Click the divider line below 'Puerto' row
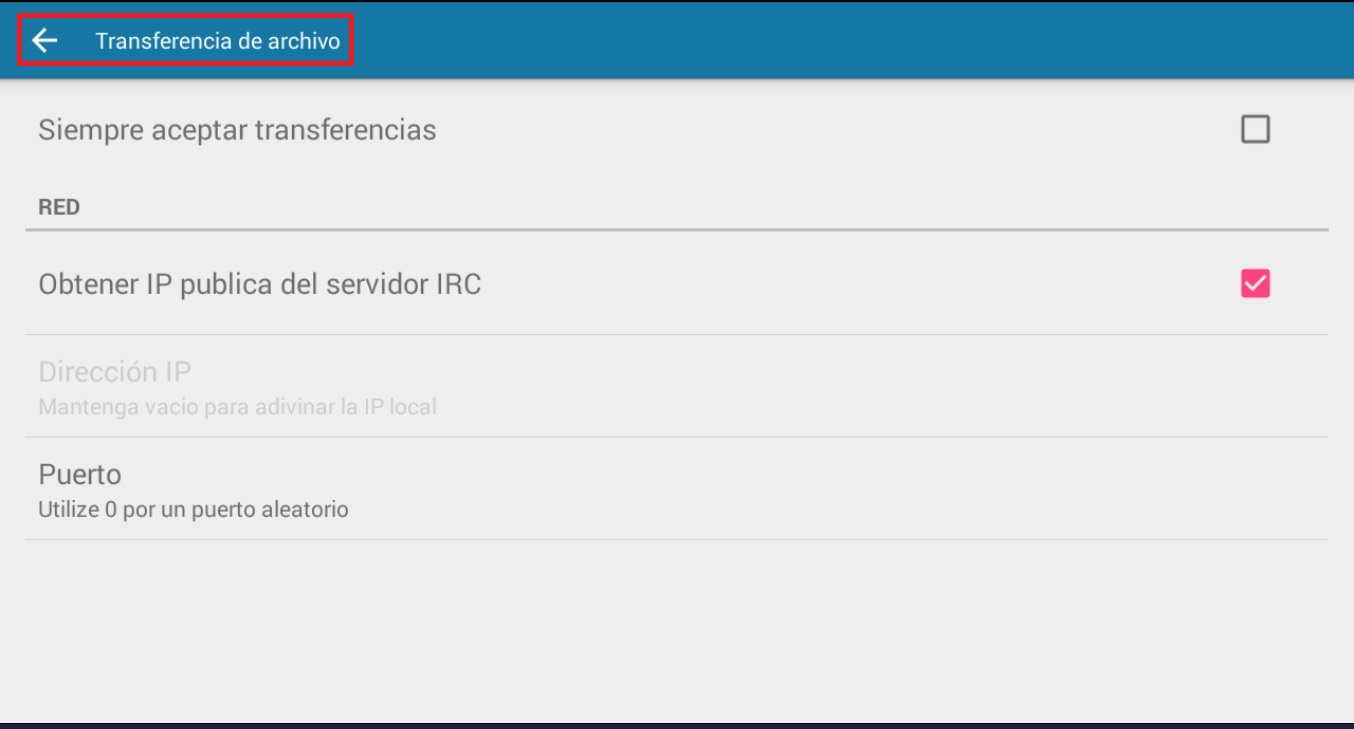Viewport: 1354px width, 729px height. (x=676, y=540)
